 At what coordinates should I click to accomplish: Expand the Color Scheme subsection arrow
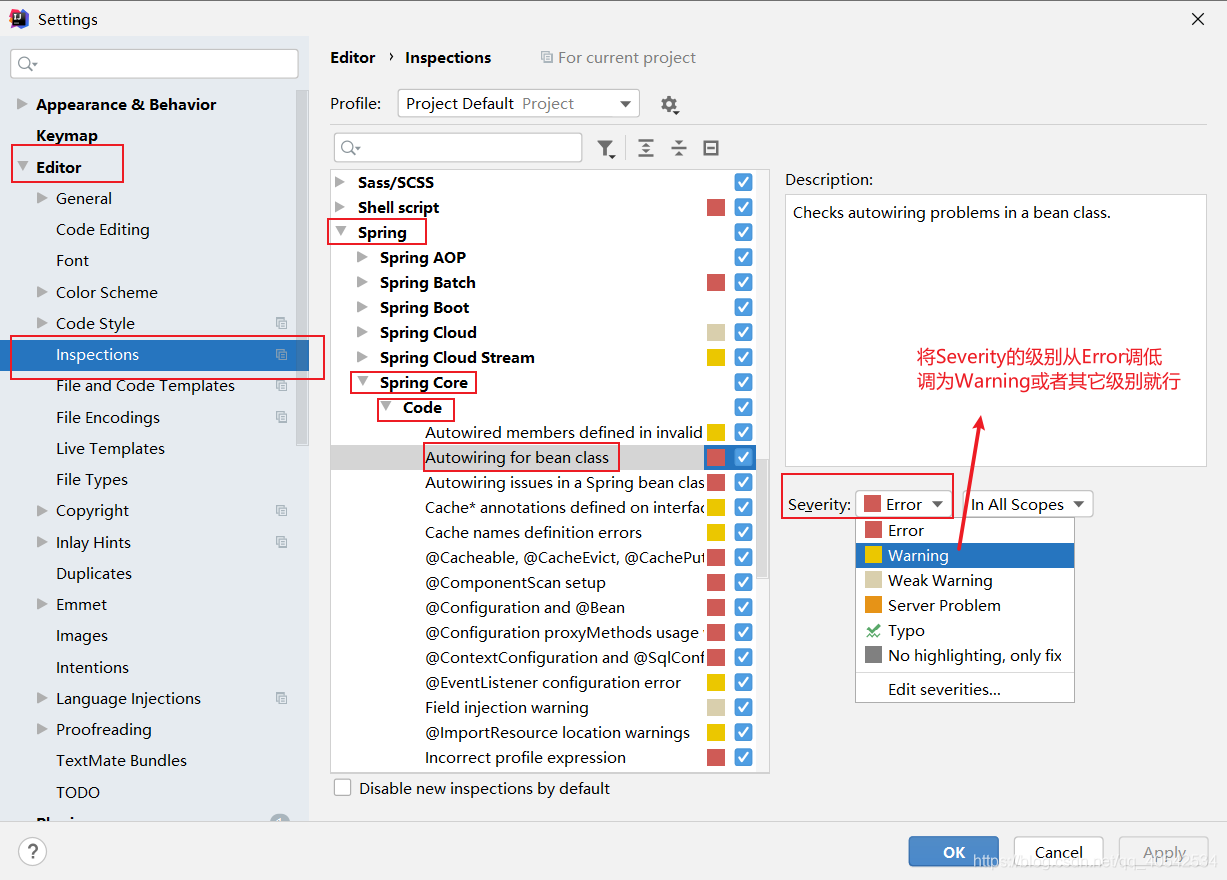42,292
